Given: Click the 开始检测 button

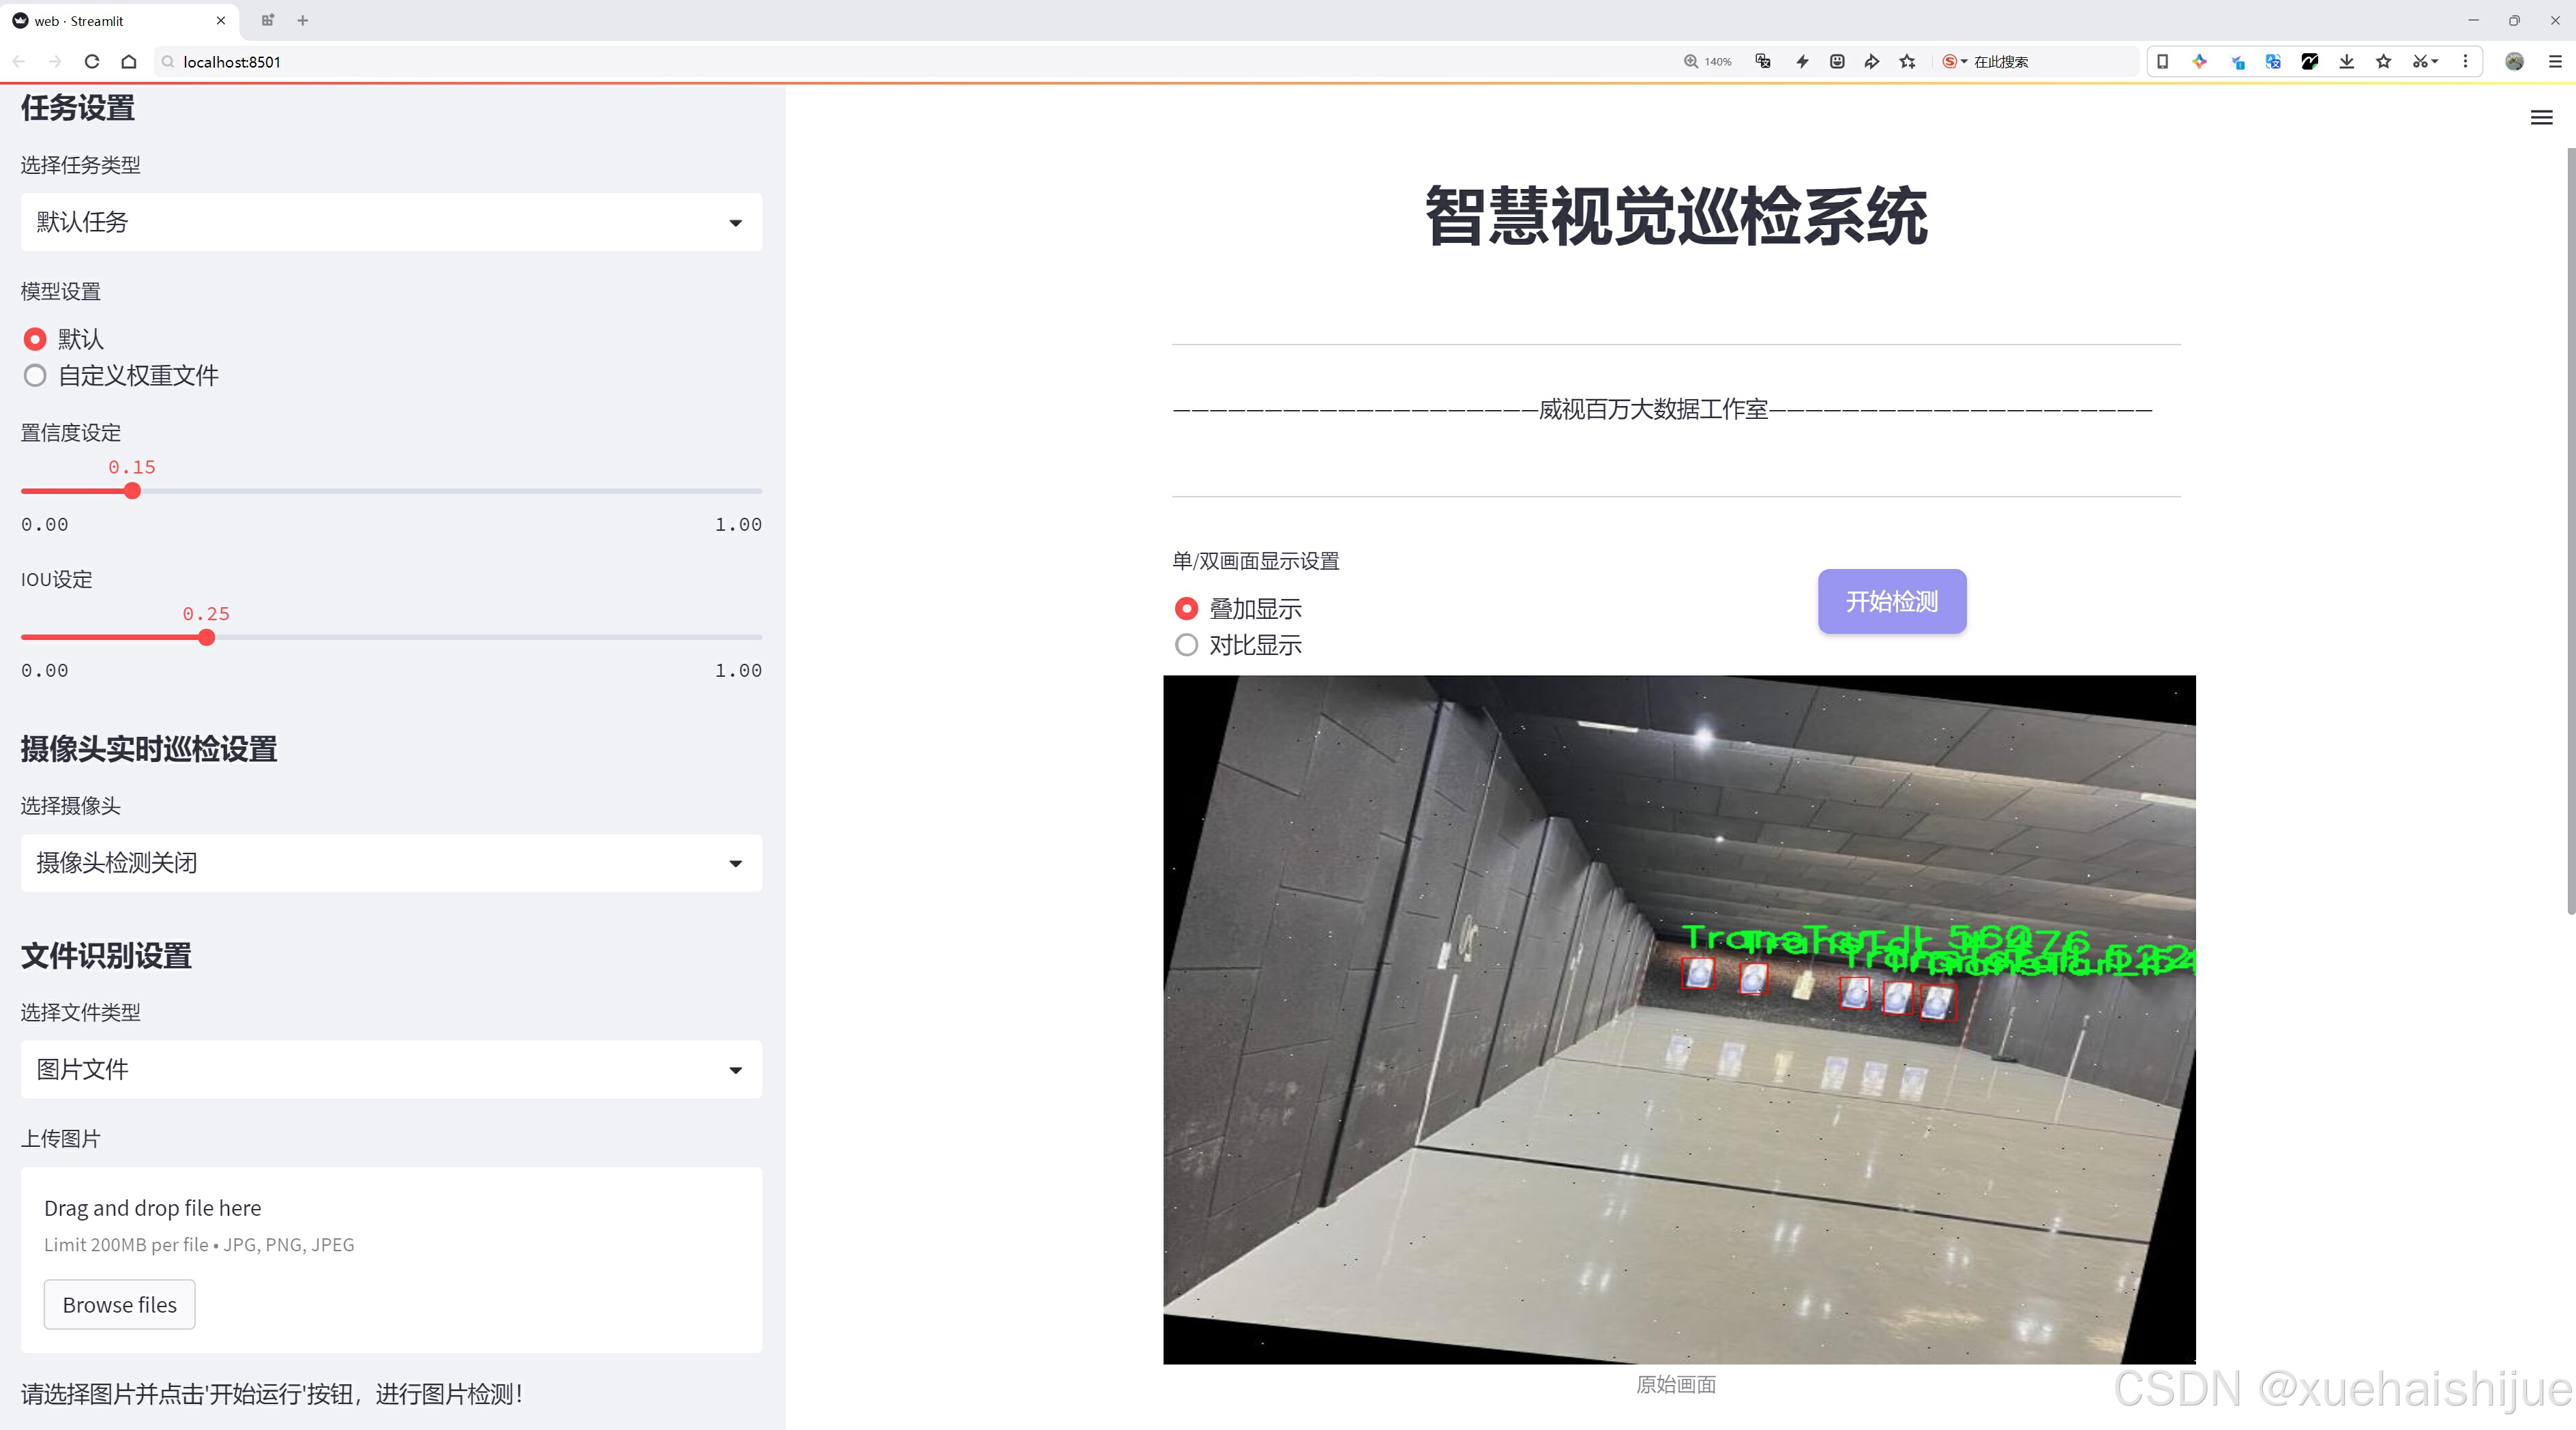Looking at the screenshot, I should point(1892,601).
